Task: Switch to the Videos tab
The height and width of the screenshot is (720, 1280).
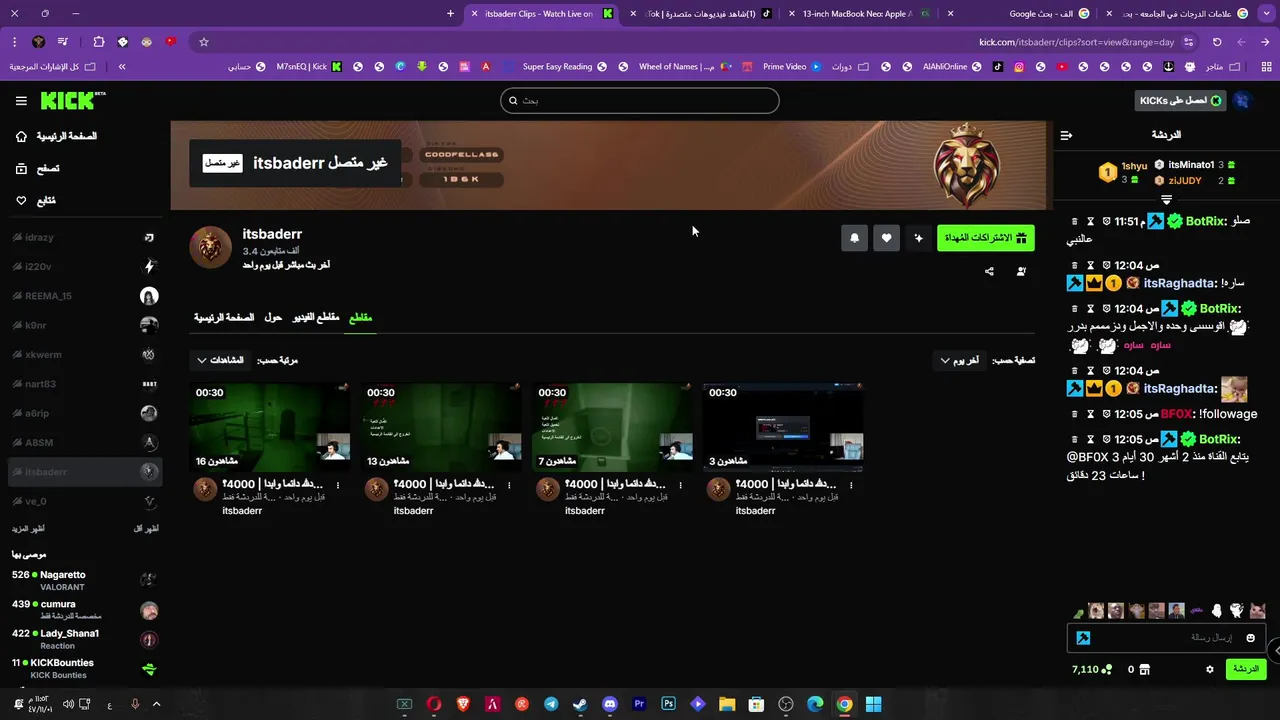Action: (316, 317)
